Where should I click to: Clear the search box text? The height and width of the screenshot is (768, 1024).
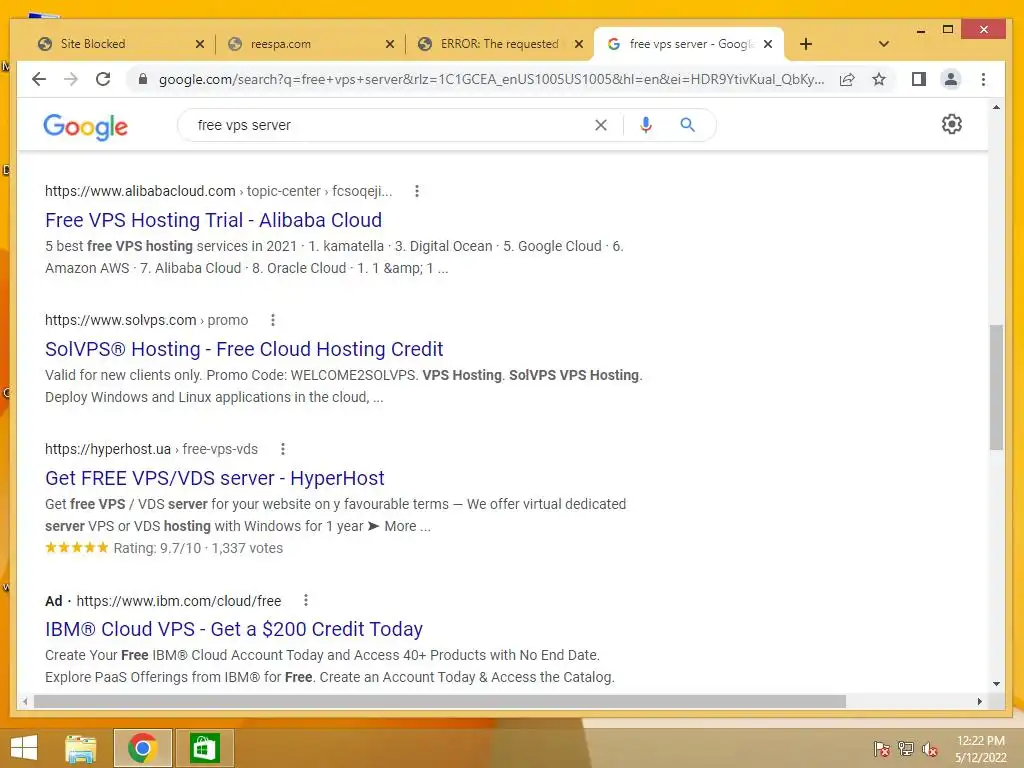pos(601,125)
